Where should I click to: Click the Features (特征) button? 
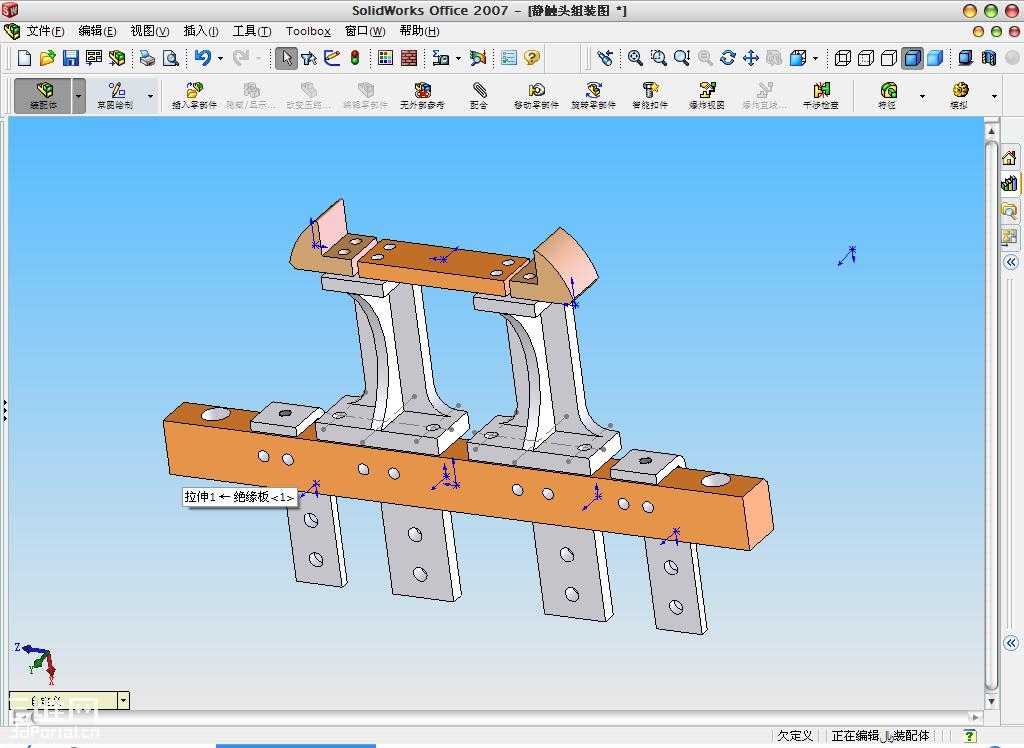(x=887, y=95)
